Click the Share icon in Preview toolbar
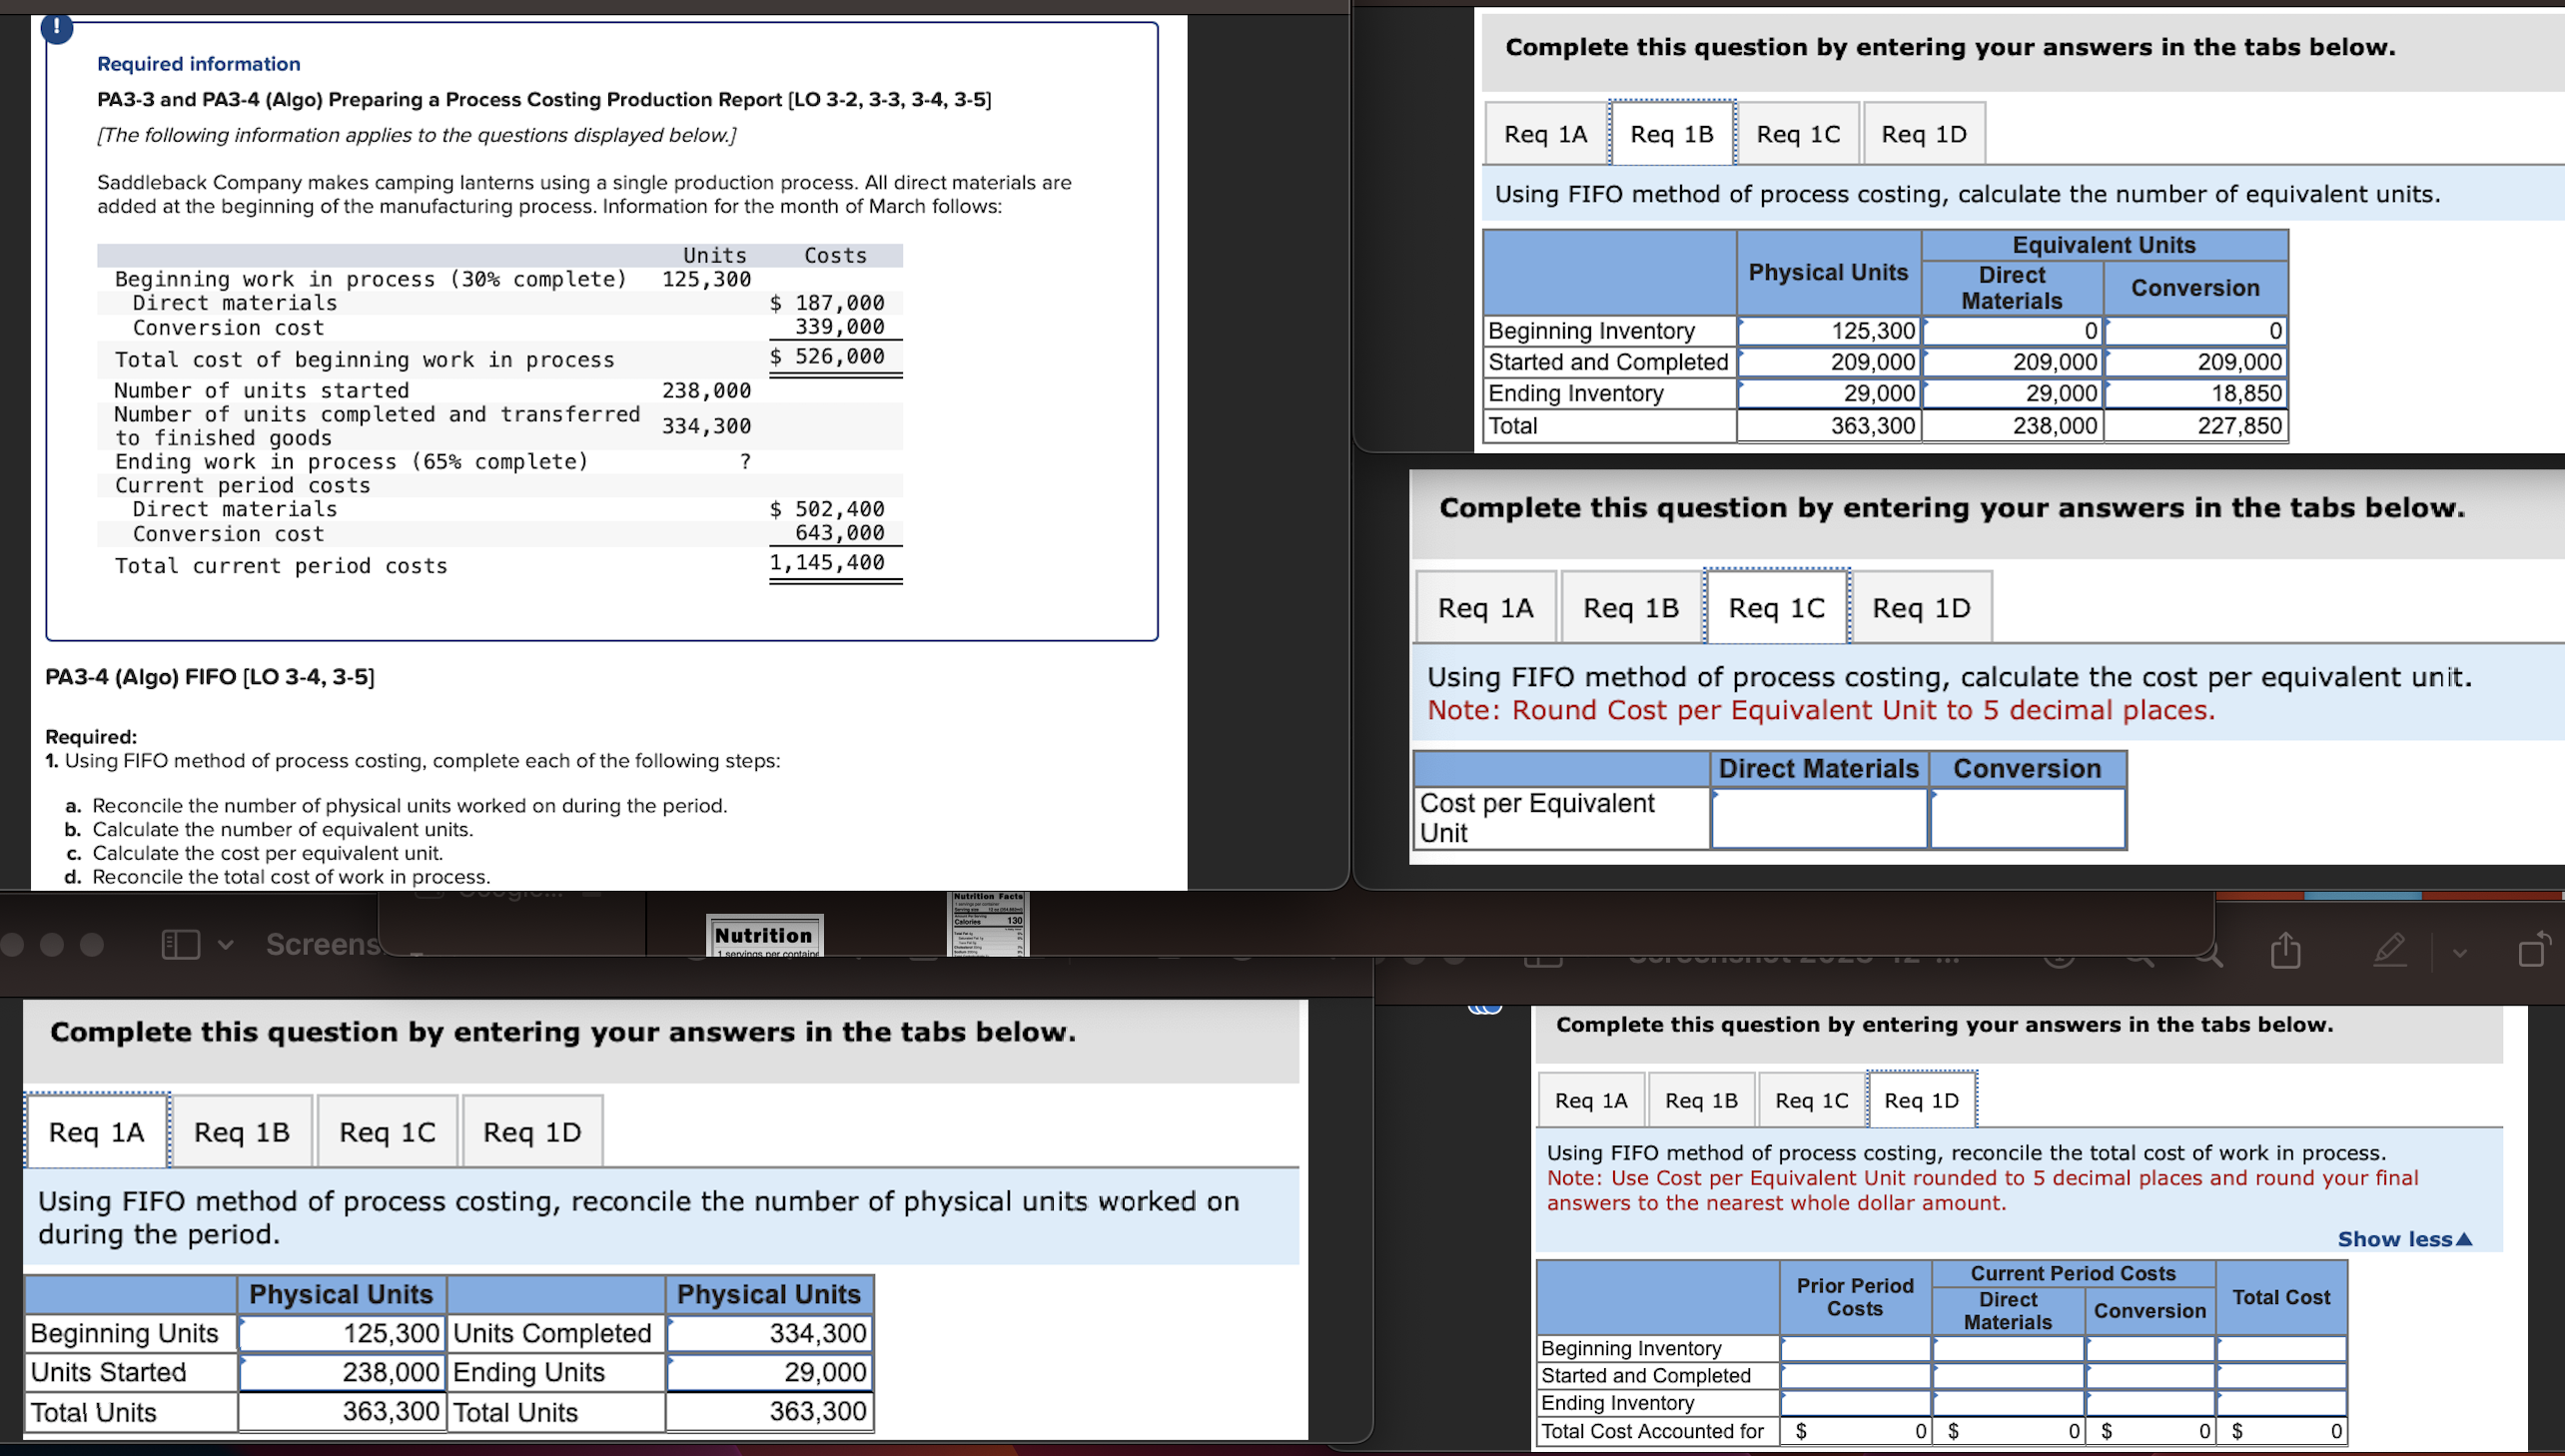 pyautogui.click(x=2285, y=950)
